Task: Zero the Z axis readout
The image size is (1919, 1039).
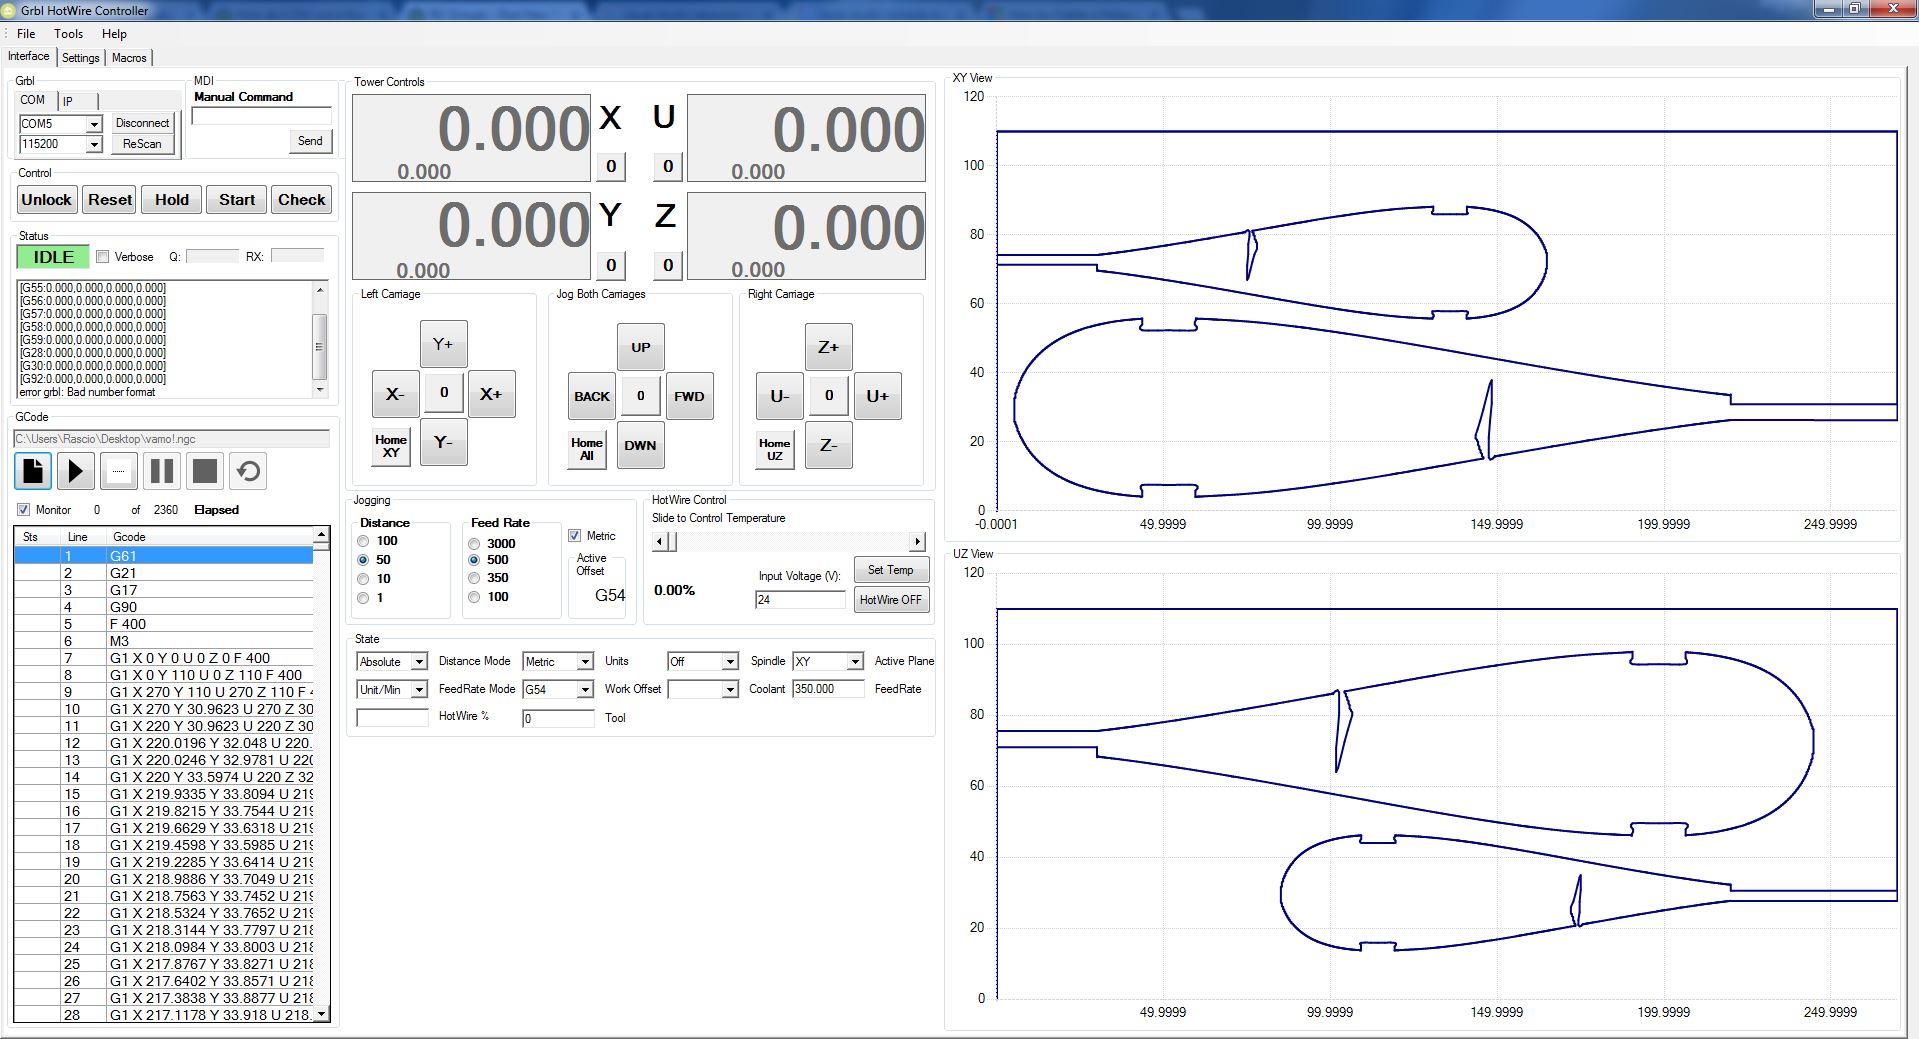Action: coord(668,265)
